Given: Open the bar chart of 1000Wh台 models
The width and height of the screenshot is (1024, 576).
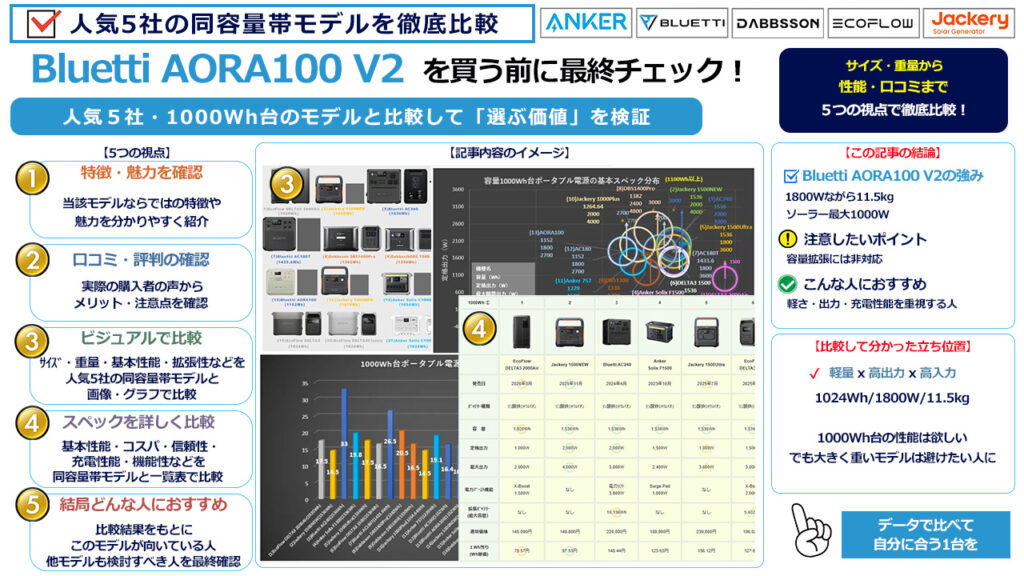Looking at the screenshot, I should pyautogui.click(x=359, y=457).
